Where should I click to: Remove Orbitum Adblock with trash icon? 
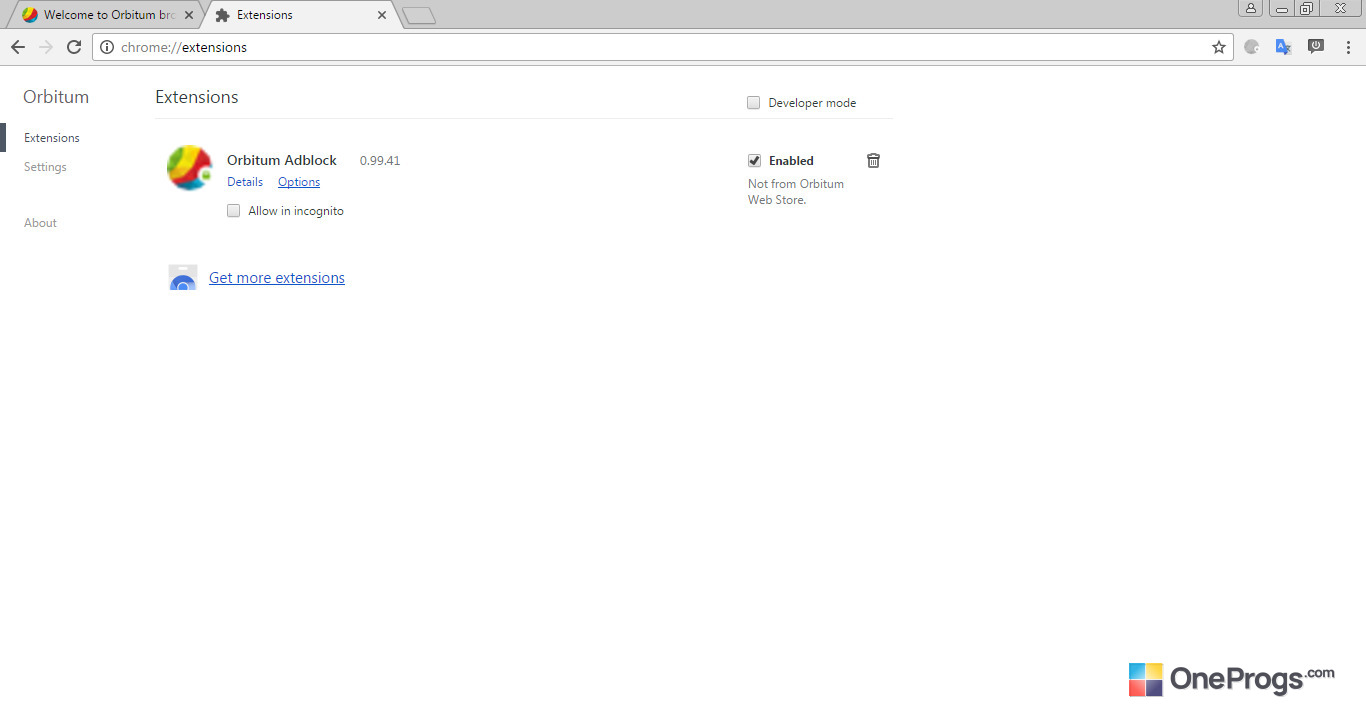pos(873,160)
